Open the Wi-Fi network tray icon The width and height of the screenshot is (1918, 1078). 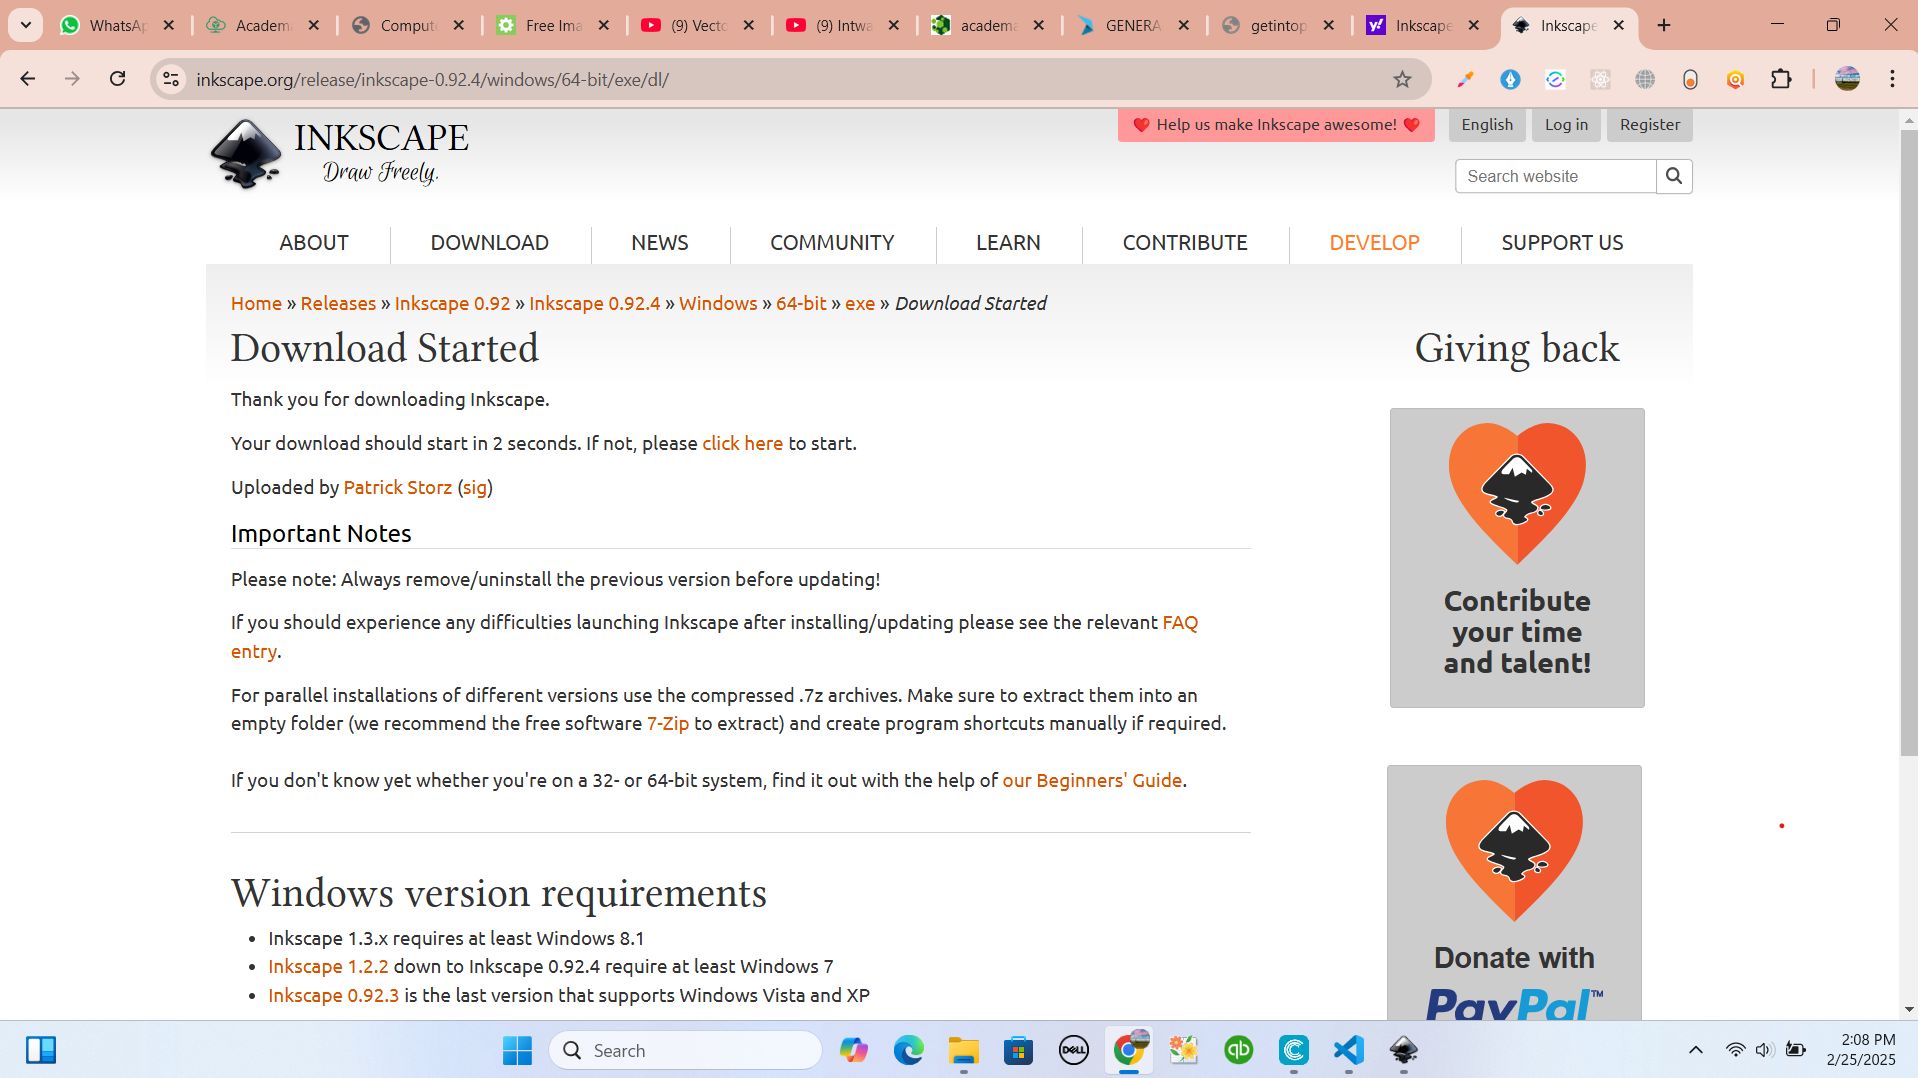[1735, 1050]
